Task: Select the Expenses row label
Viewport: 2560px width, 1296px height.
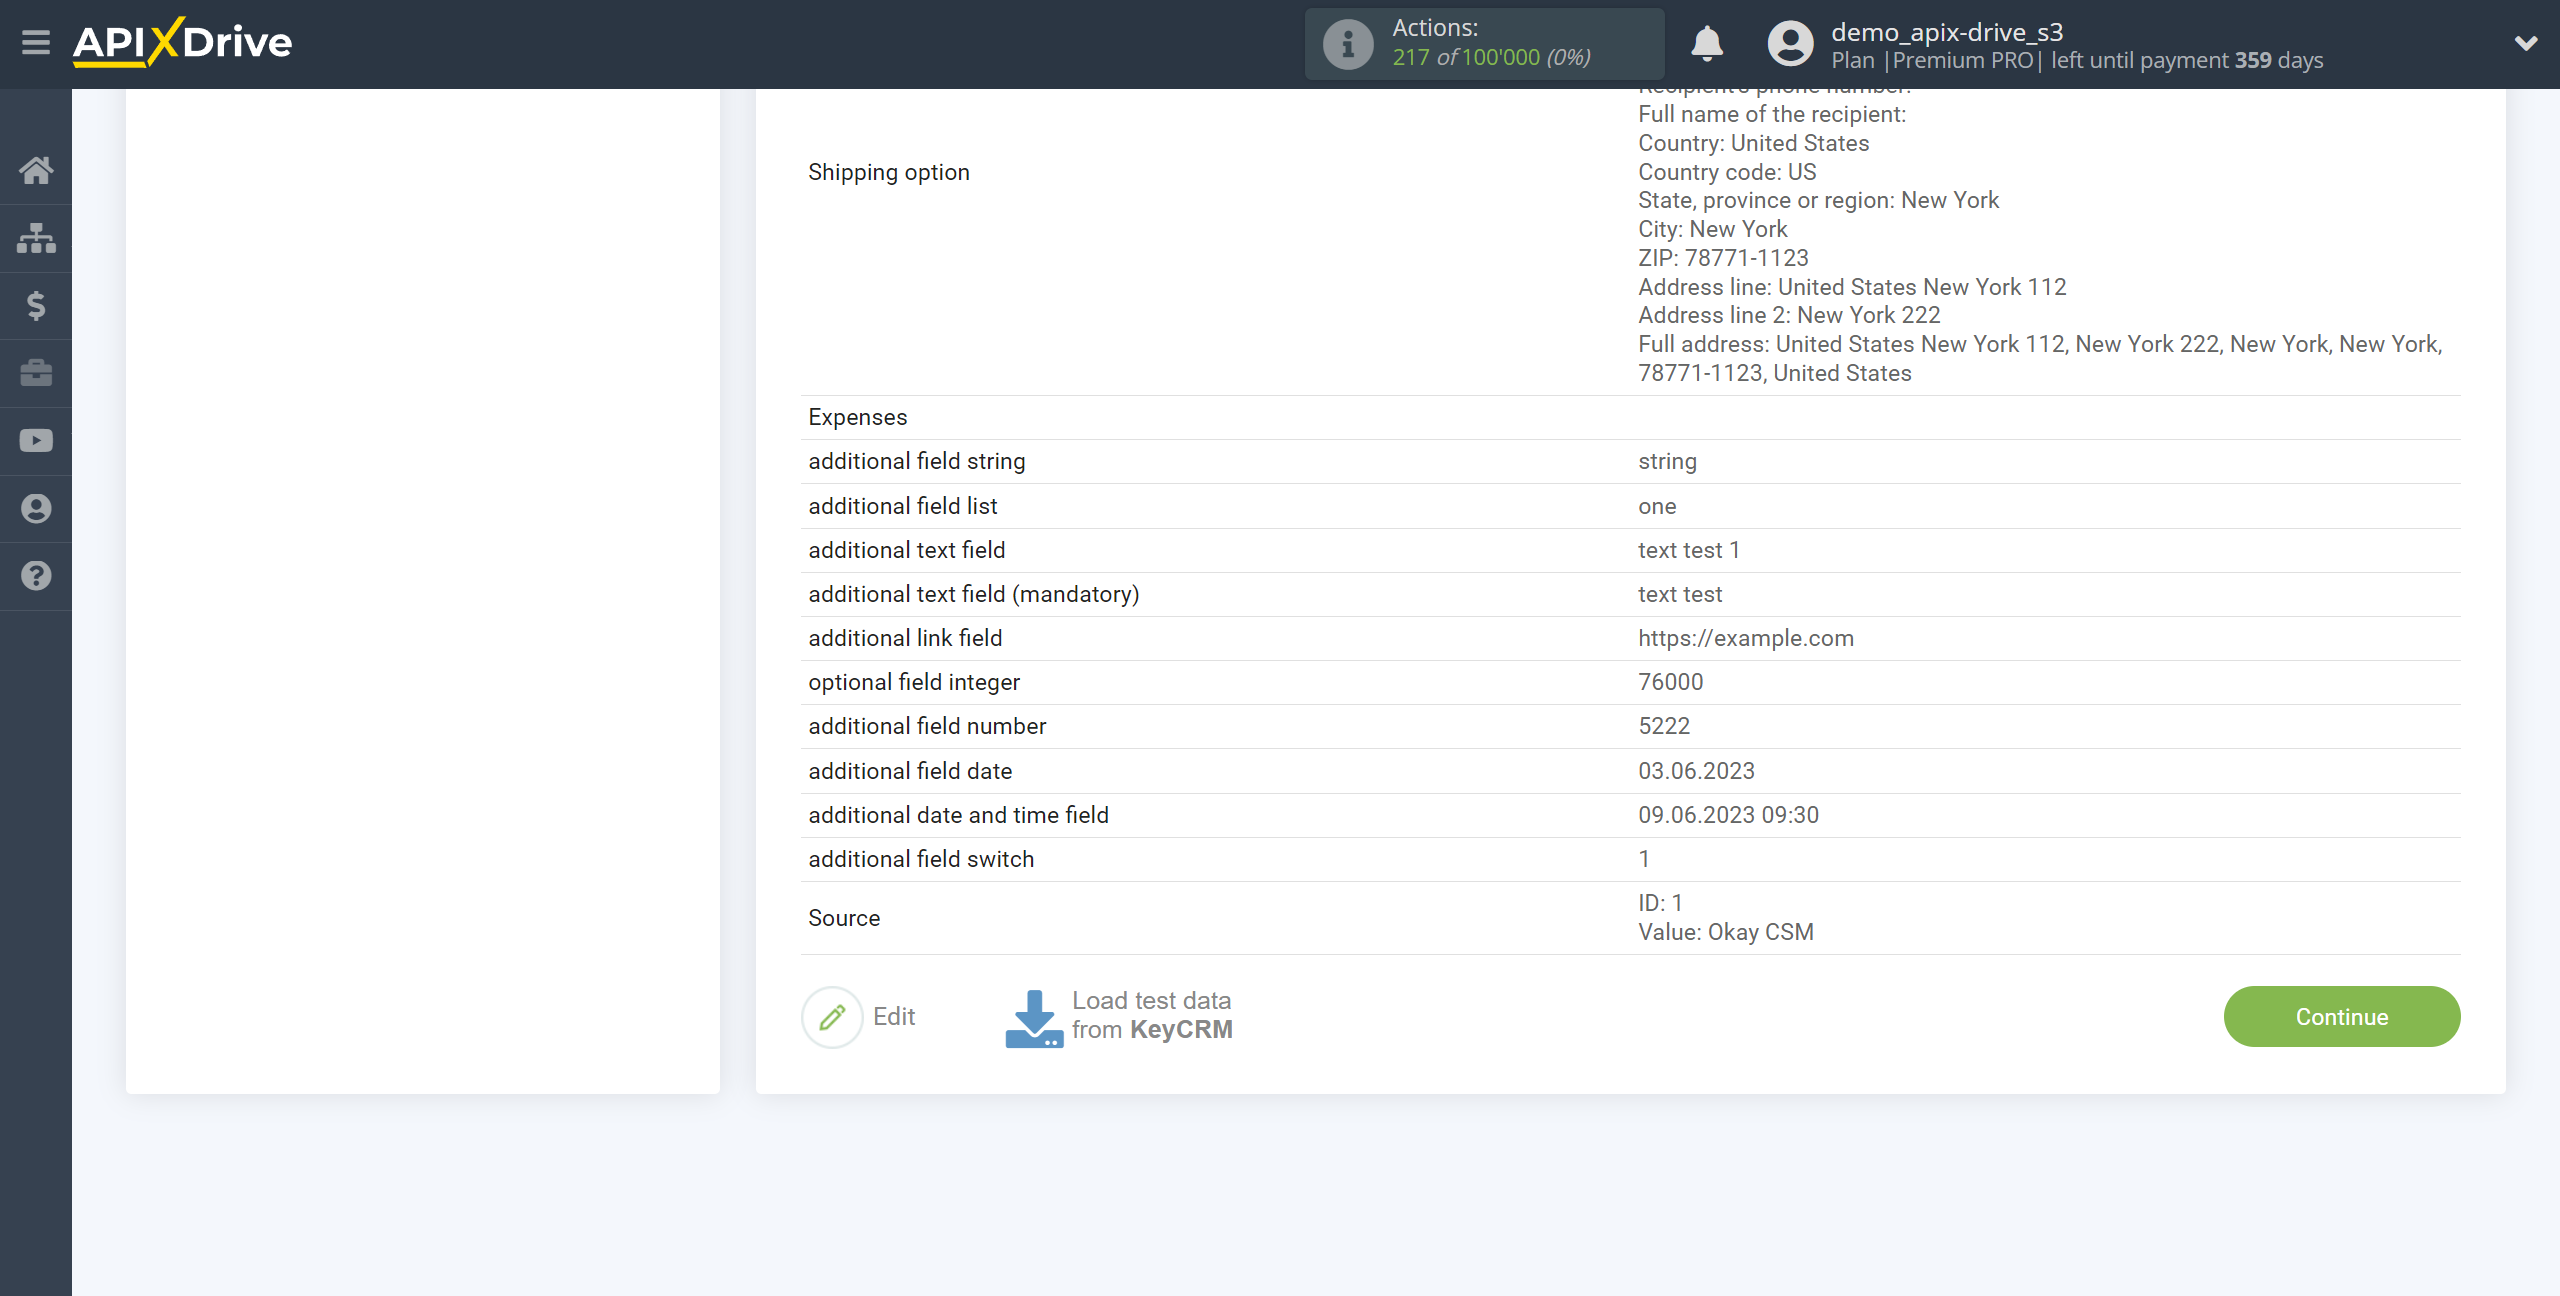Action: (x=858, y=417)
